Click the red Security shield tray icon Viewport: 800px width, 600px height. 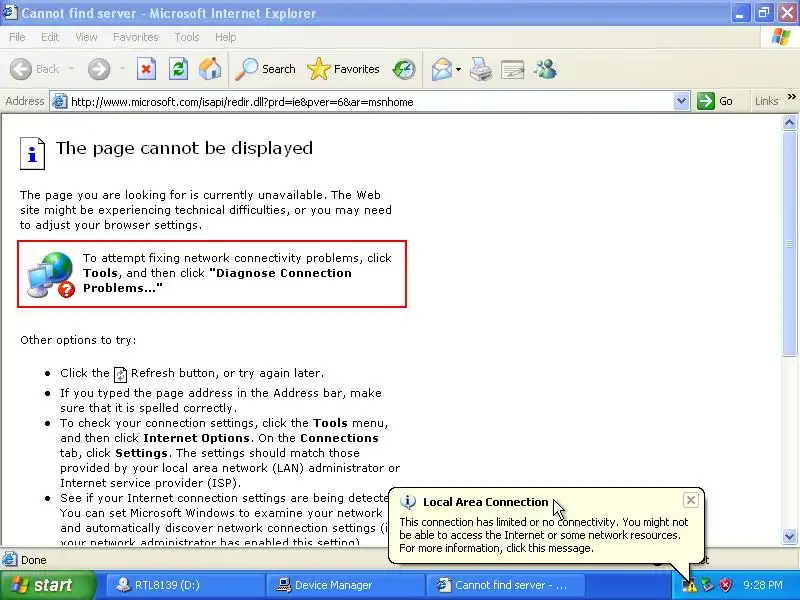click(725, 585)
